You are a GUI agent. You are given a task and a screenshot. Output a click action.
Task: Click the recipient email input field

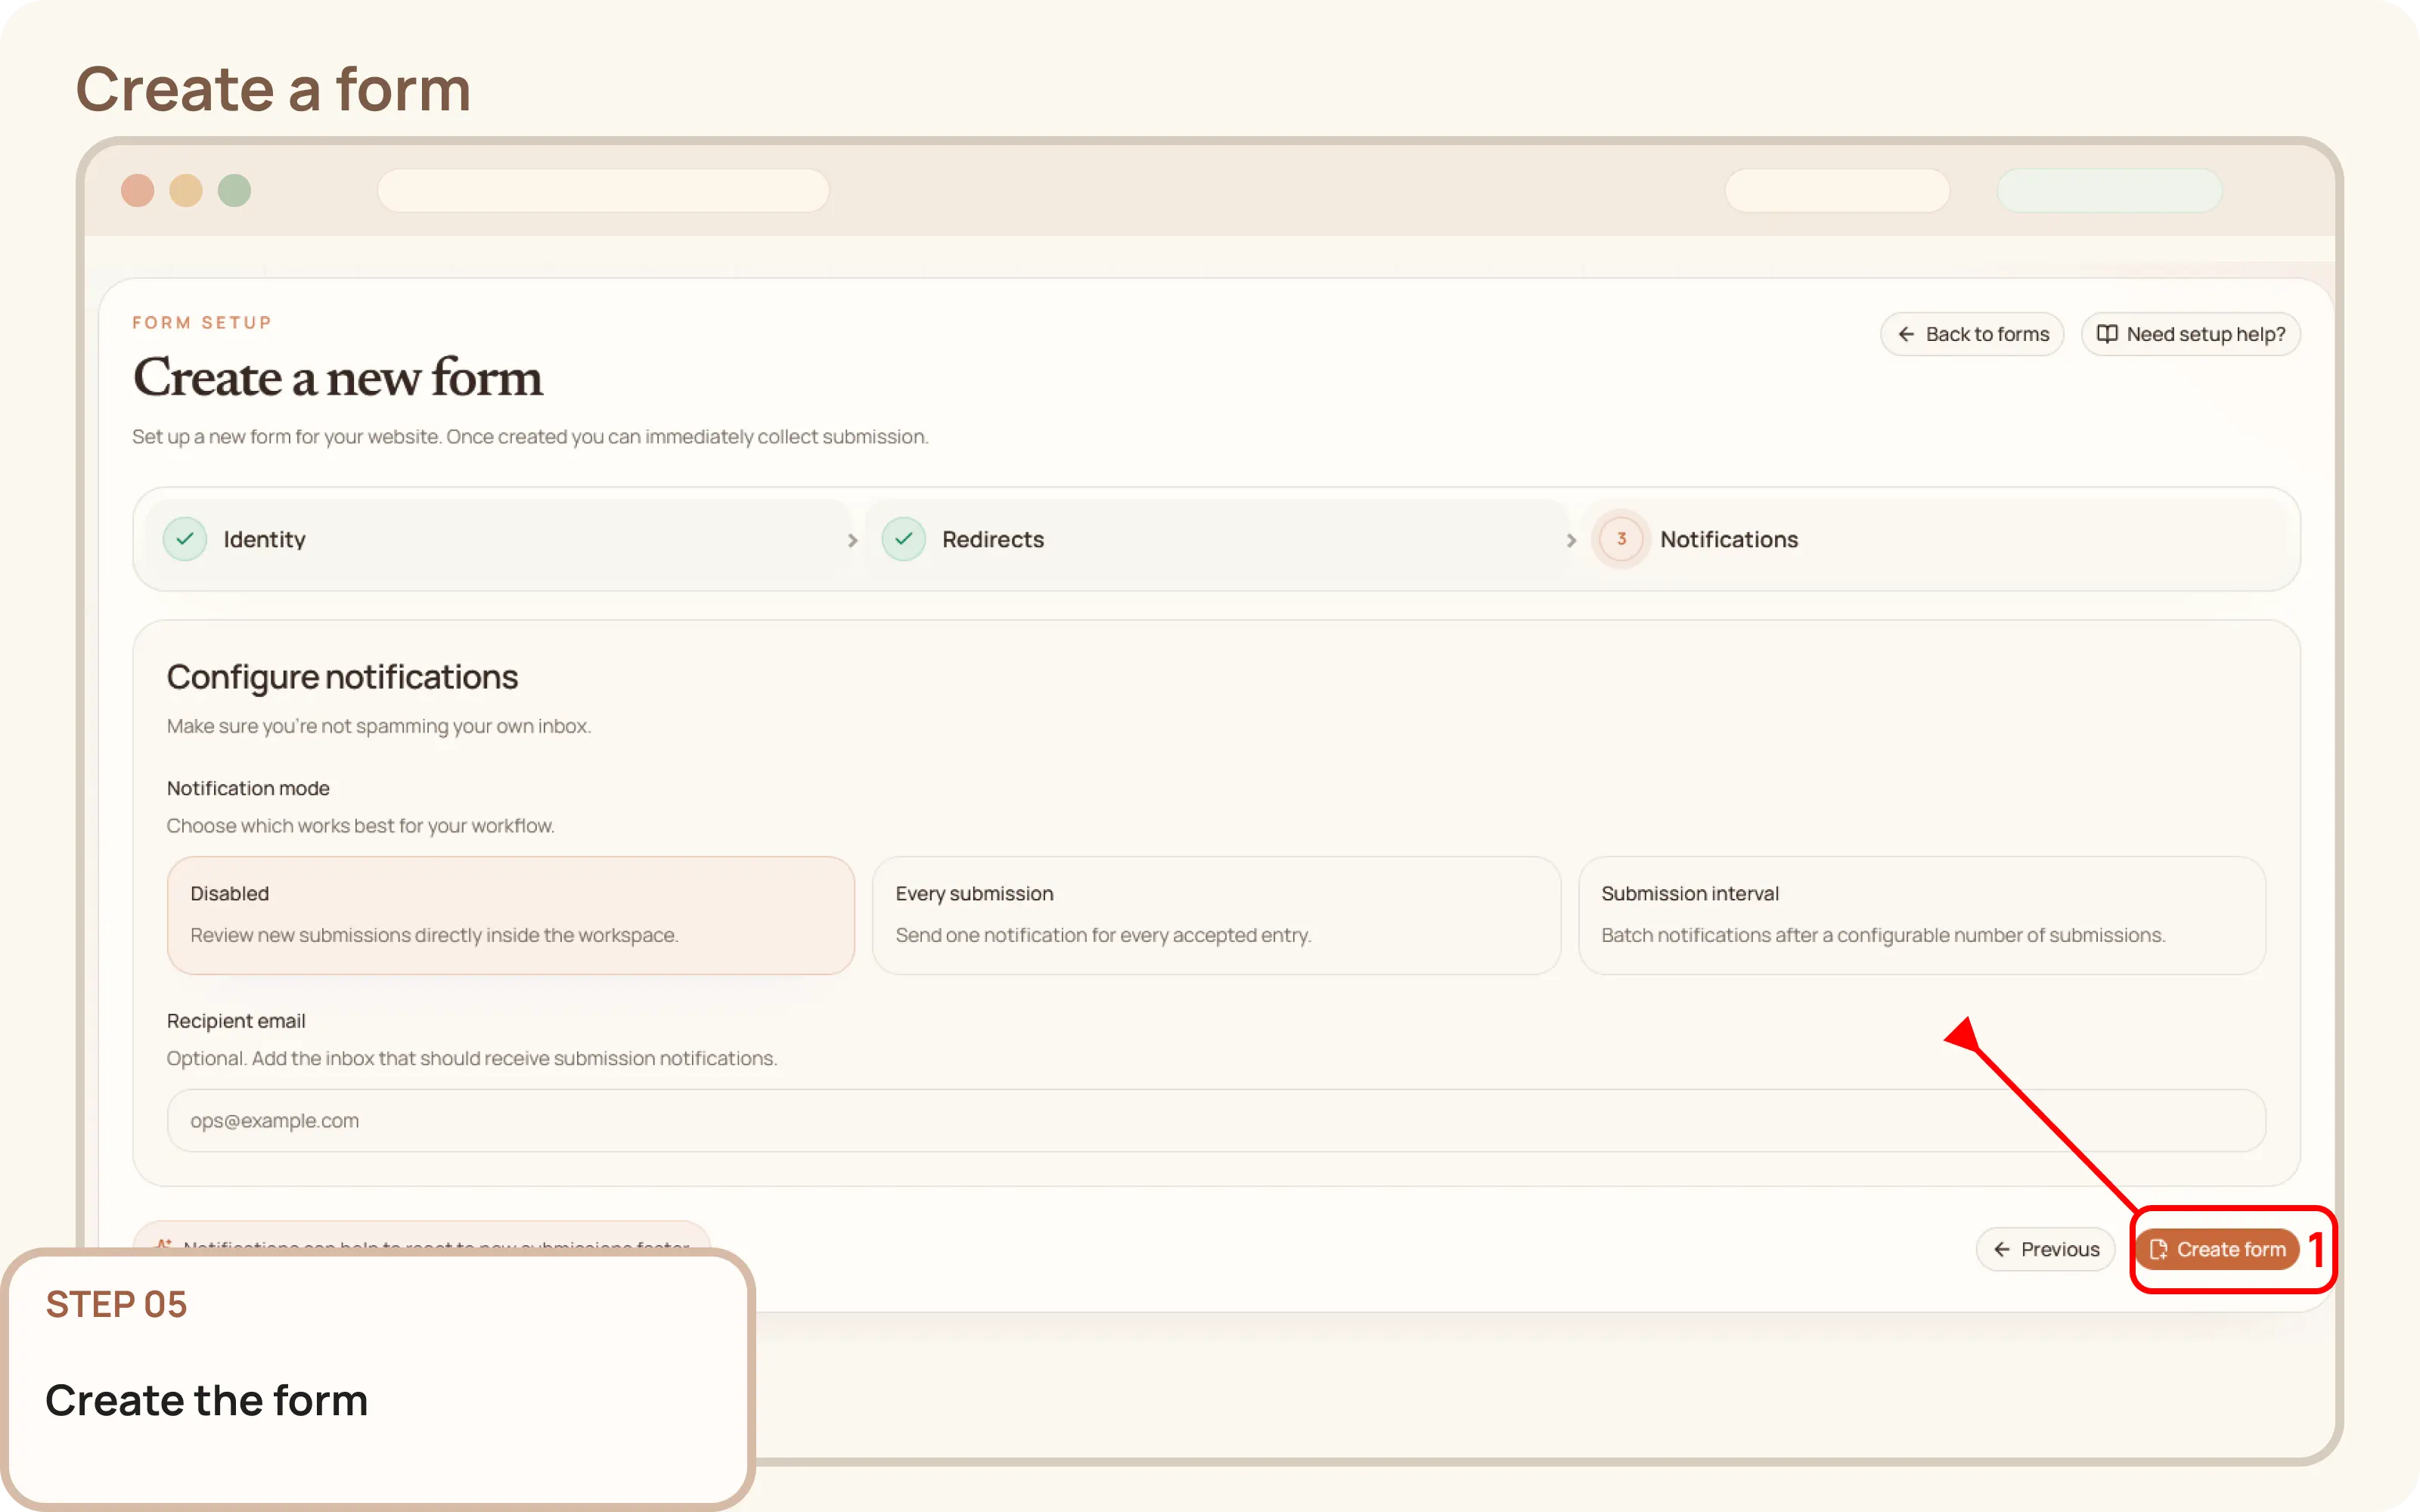pyautogui.click(x=1215, y=1119)
